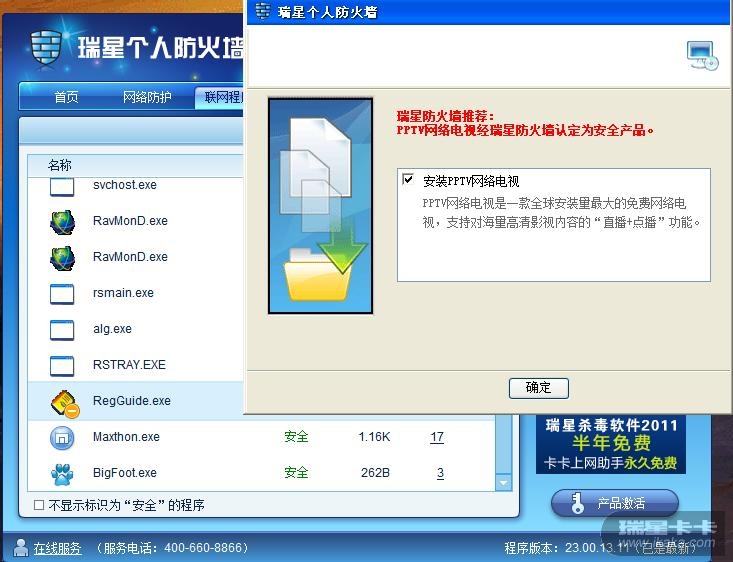Click the 262B traffic value
The width and height of the screenshot is (733, 562).
click(x=375, y=473)
